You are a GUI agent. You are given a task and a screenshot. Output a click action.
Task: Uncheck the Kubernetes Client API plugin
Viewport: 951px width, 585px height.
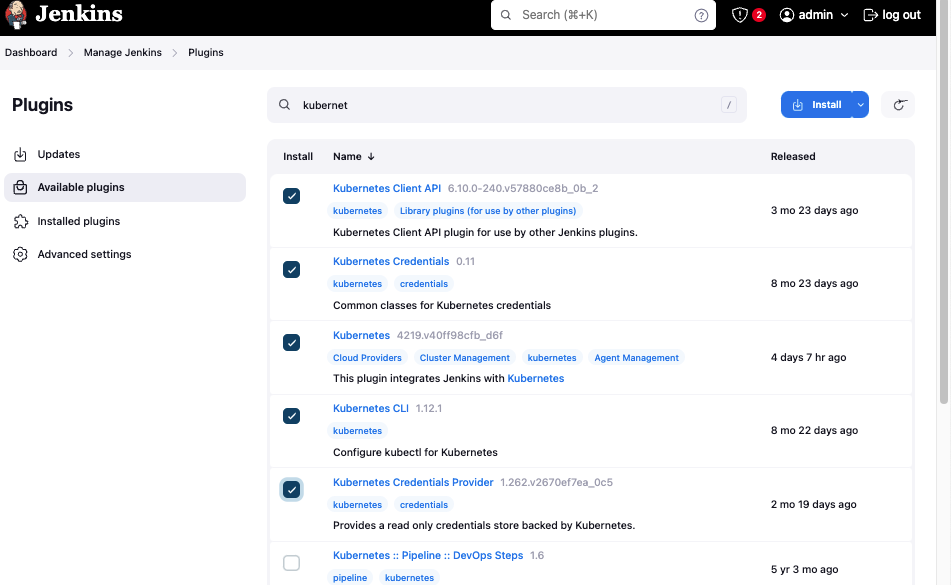[291, 196]
